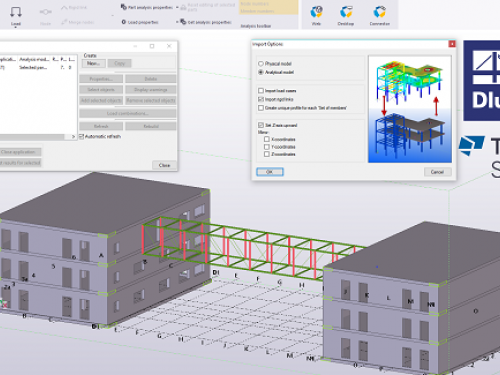This screenshot has height=375, width=500.
Task: Open the Analysis toolbar label
Action: (256, 26)
